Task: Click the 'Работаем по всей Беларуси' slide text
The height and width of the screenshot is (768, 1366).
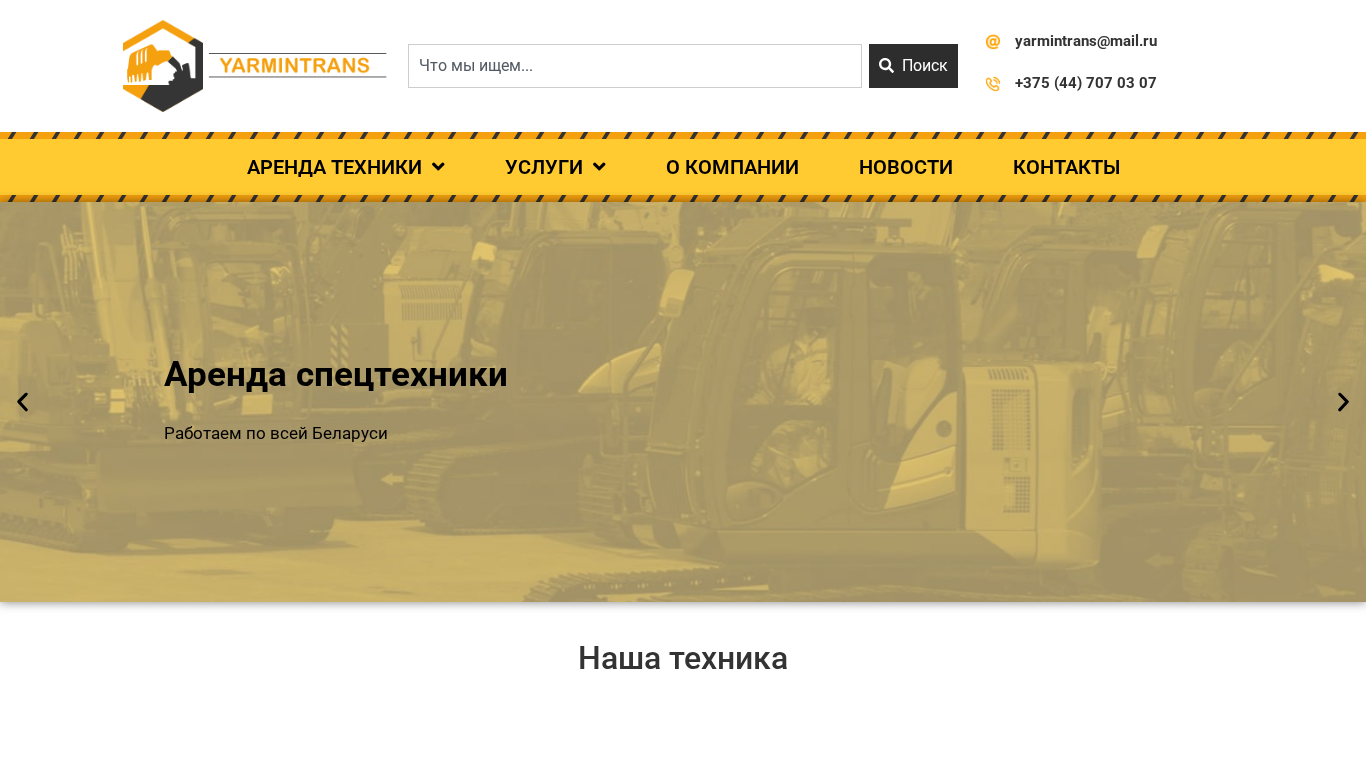Action: (276, 434)
